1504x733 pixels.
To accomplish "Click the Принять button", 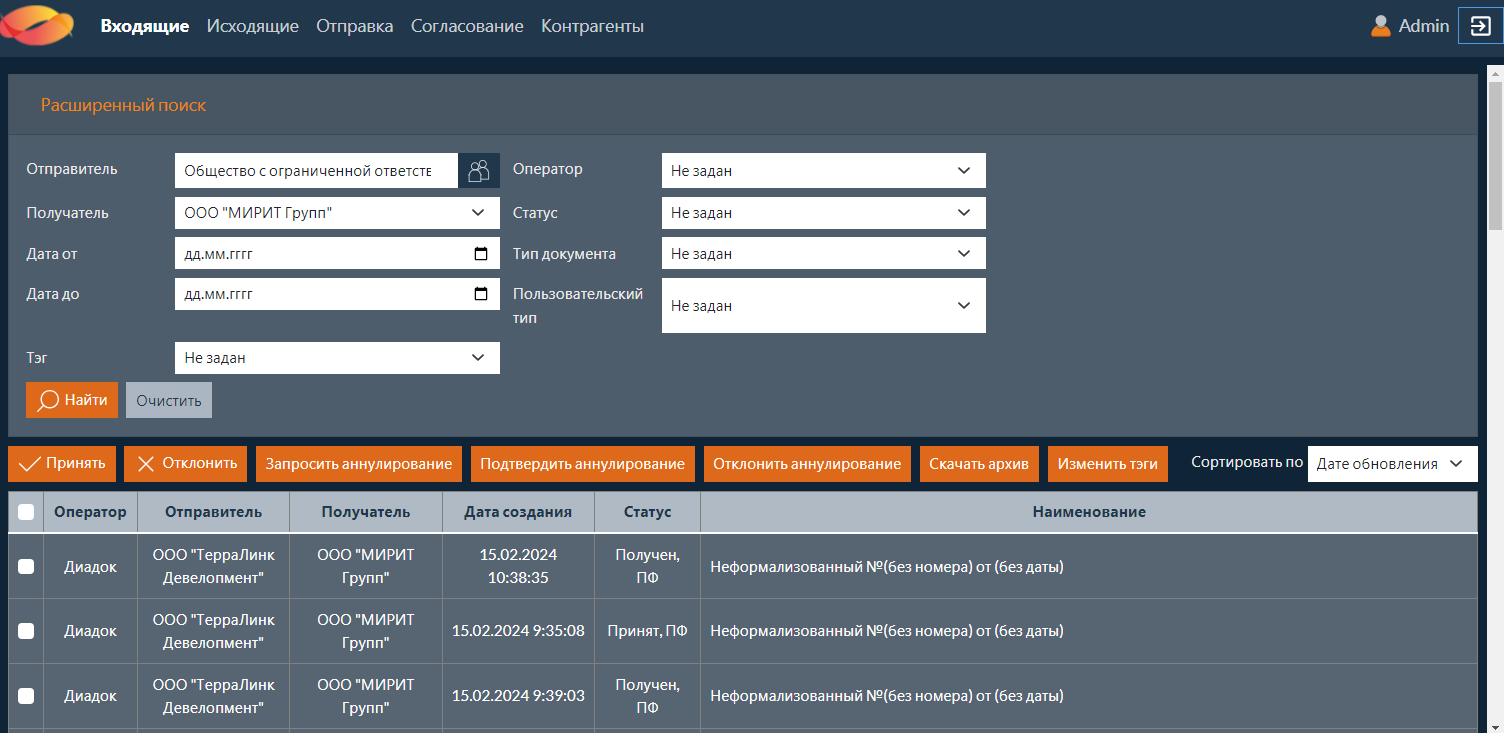I will pos(62,464).
